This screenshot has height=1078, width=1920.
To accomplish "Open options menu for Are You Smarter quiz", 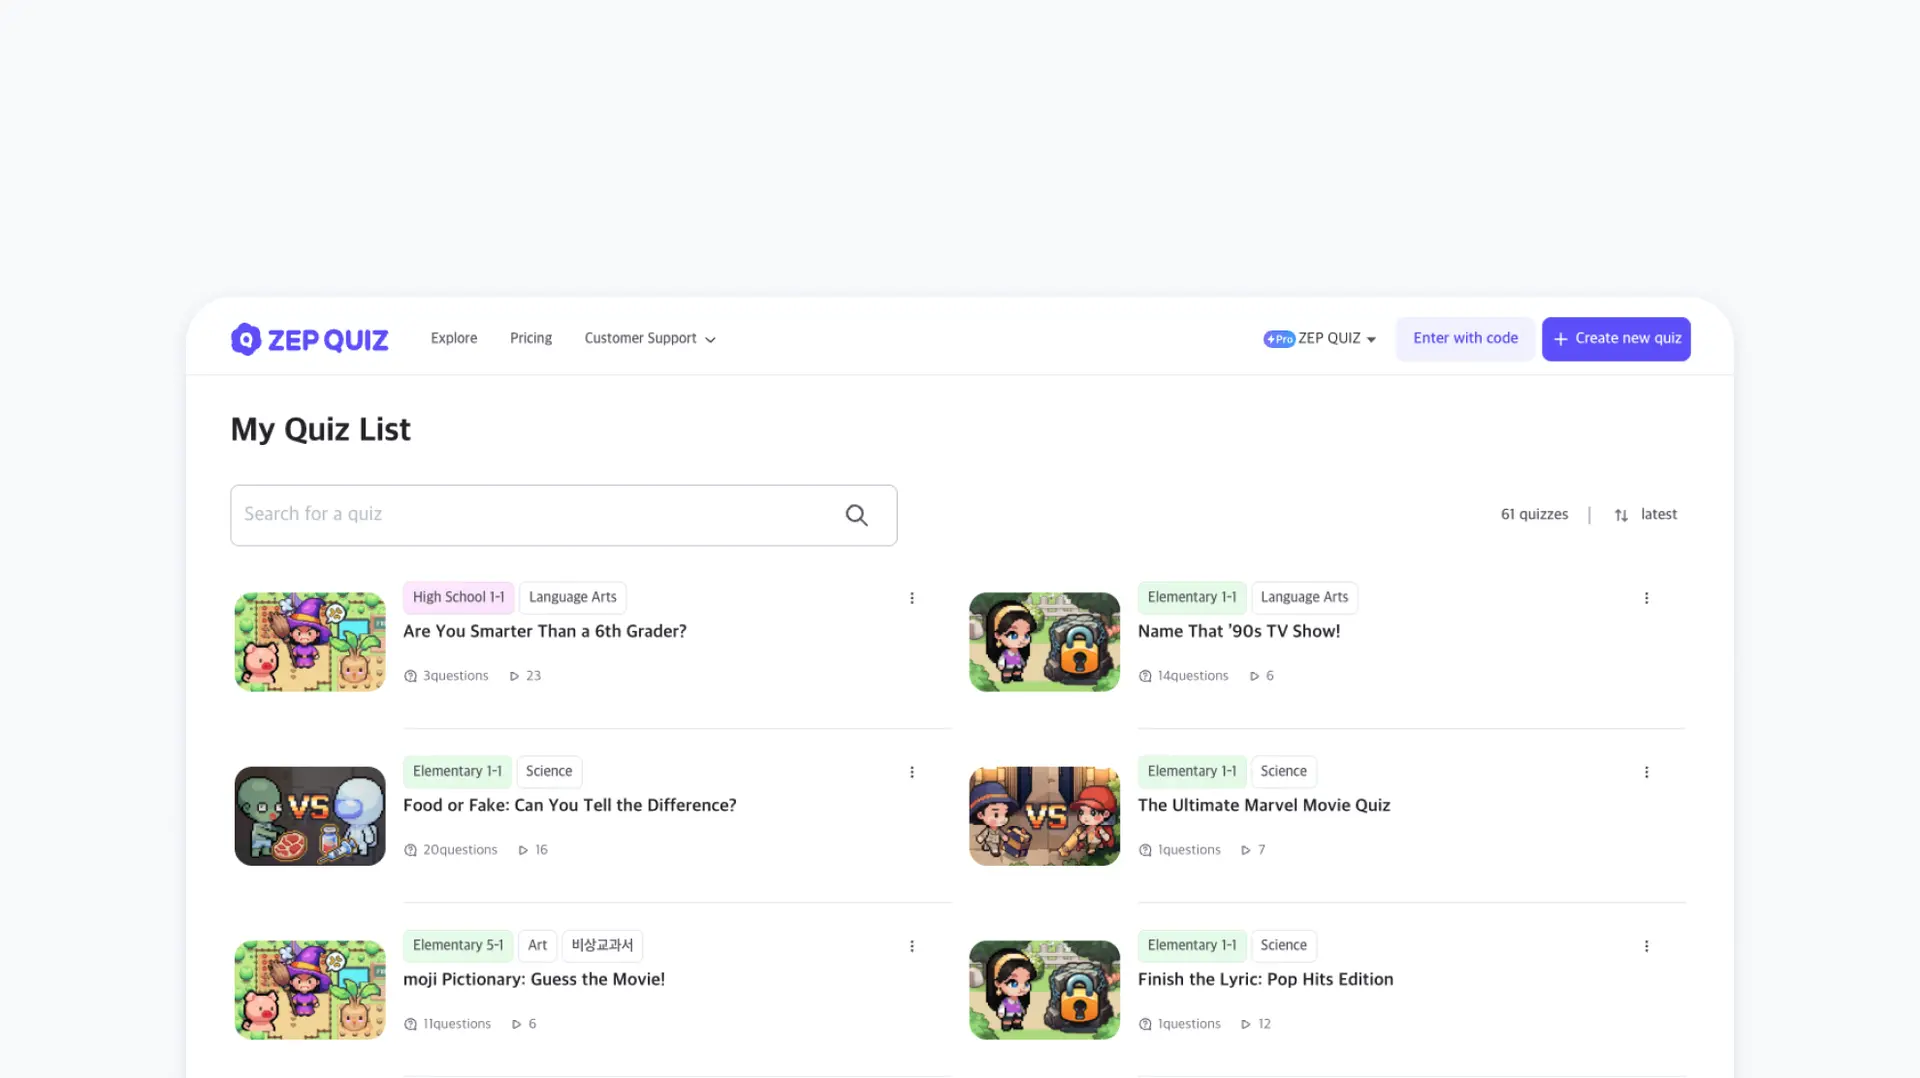I will (x=911, y=598).
